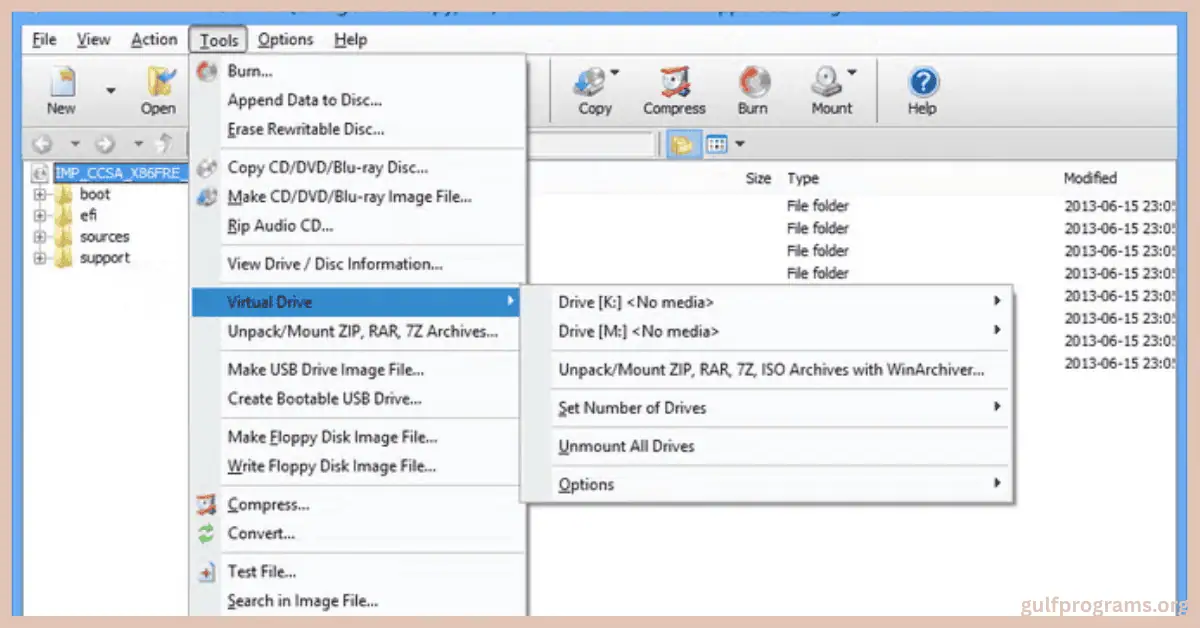The width and height of the screenshot is (1200, 628).
Task: Click the Burn toolbar icon
Action: [753, 90]
